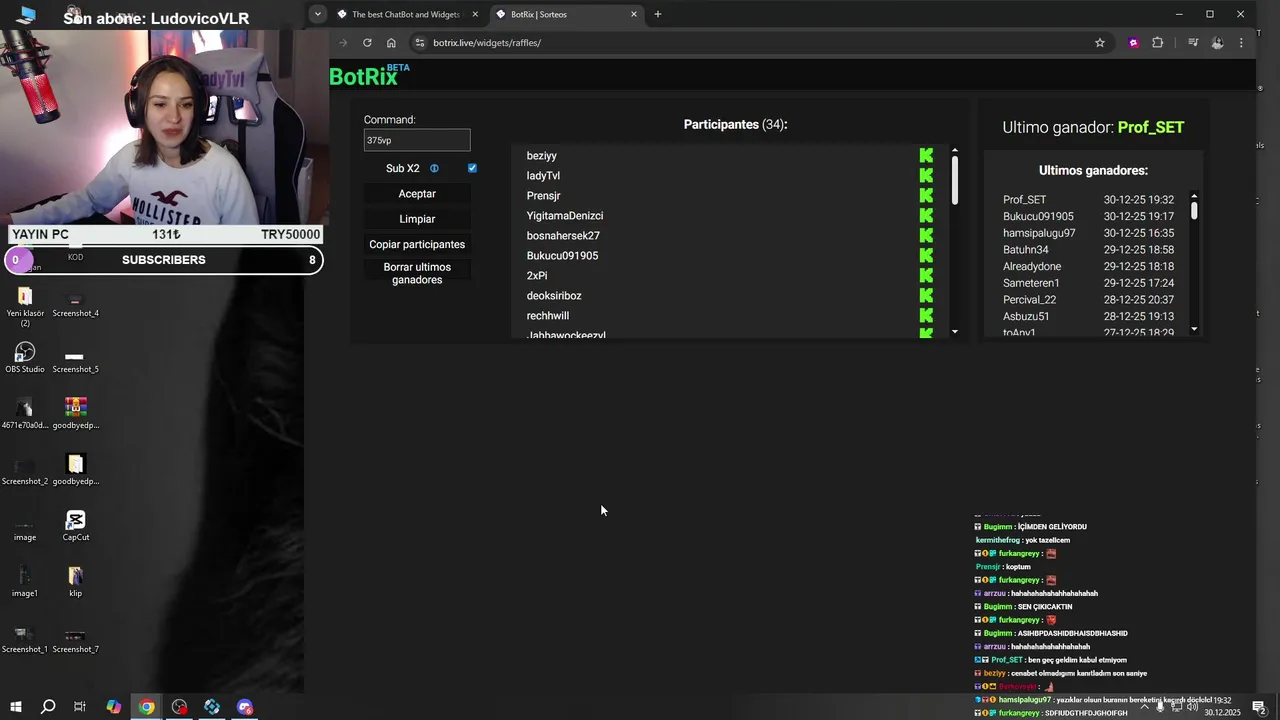
Task: Open a new browser tab
Action: pyautogui.click(x=658, y=14)
